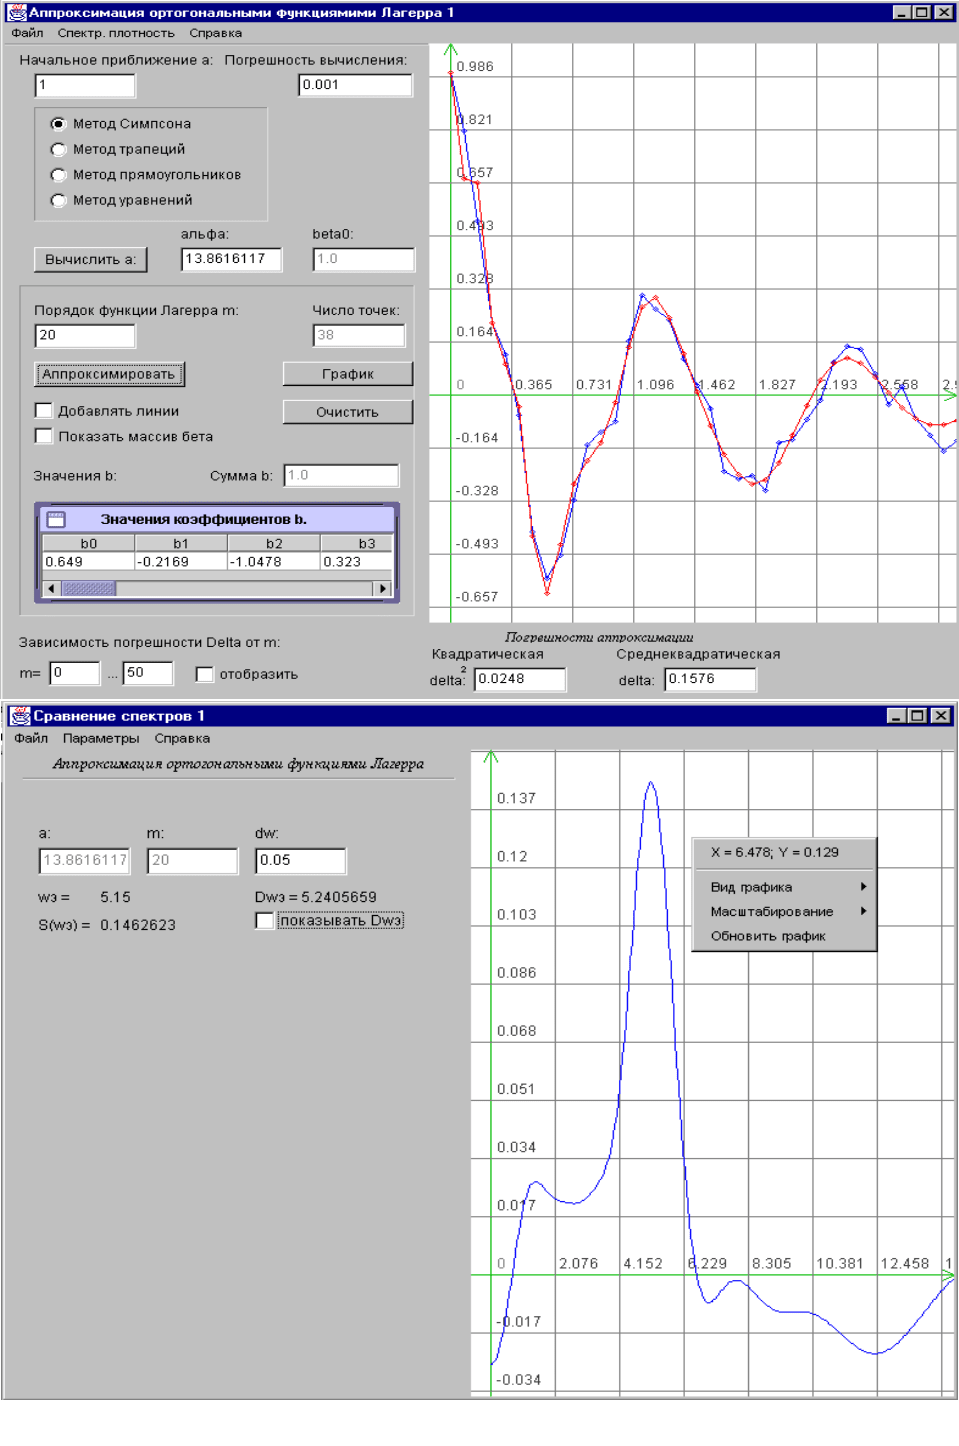Click the b0 column header
The image size is (959, 1446).
88,543
